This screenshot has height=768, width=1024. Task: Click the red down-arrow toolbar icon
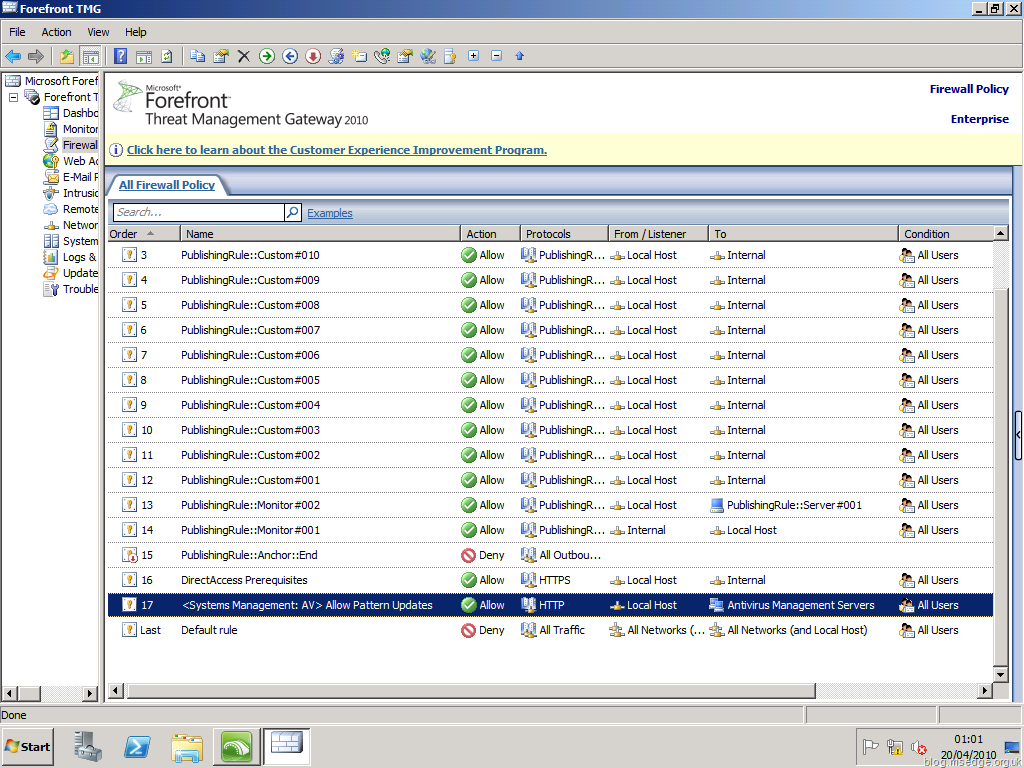[x=313, y=56]
